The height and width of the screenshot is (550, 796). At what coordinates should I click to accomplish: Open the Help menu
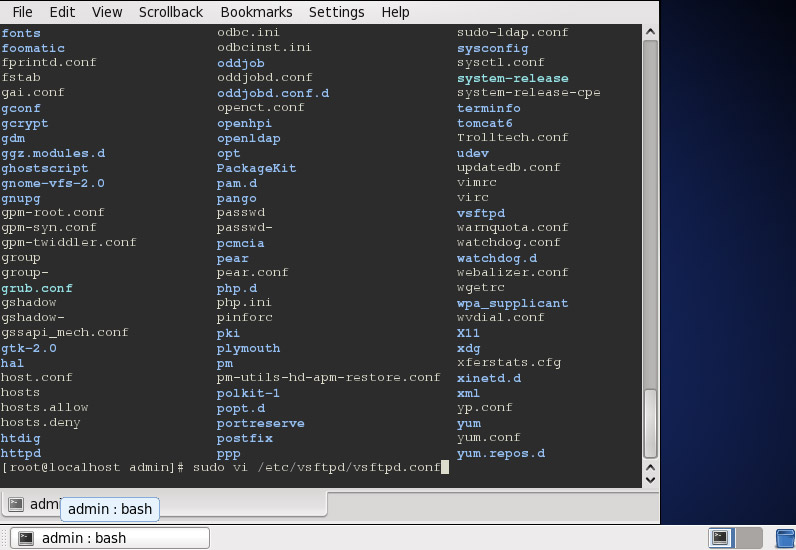pyautogui.click(x=395, y=12)
